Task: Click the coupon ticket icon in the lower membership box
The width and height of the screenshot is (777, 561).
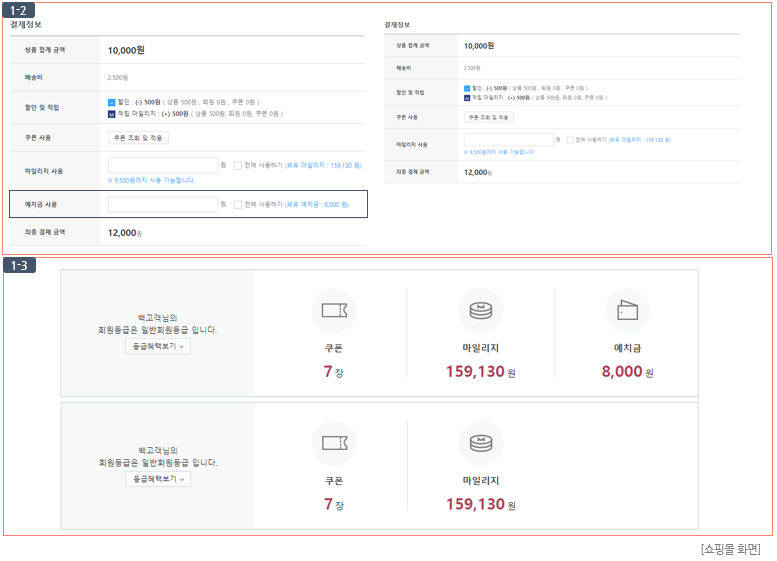Action: [x=333, y=443]
